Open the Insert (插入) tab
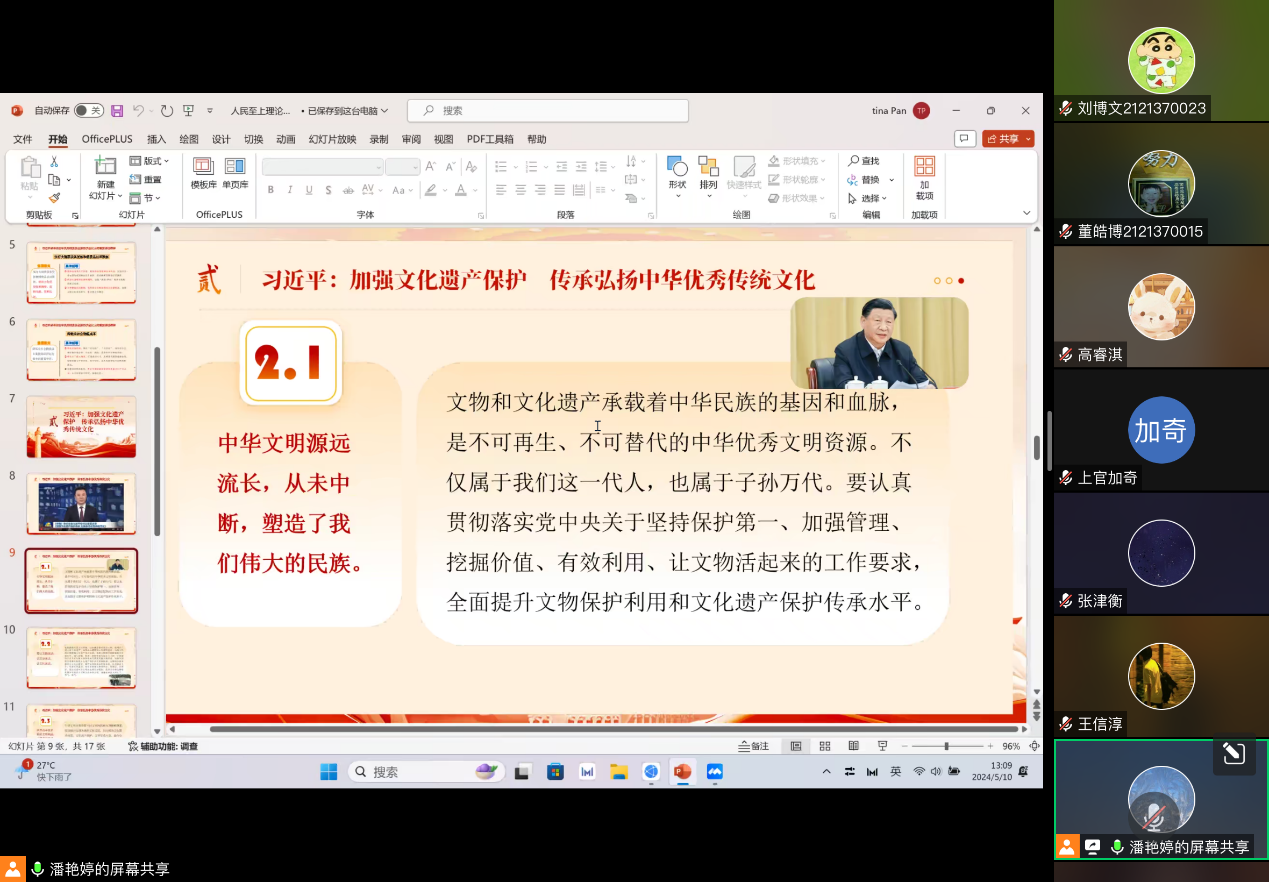This screenshot has width=1269, height=882. tap(156, 139)
